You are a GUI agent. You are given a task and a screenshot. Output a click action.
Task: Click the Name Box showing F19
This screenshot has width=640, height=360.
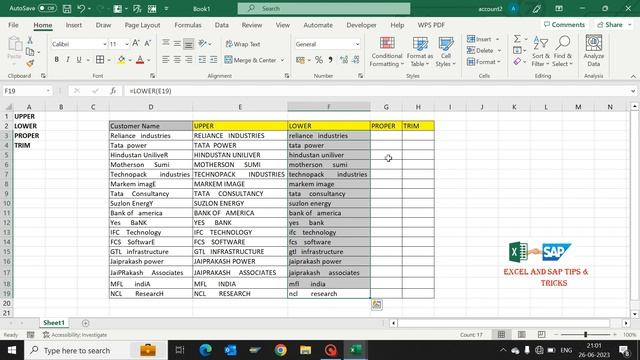point(27,91)
